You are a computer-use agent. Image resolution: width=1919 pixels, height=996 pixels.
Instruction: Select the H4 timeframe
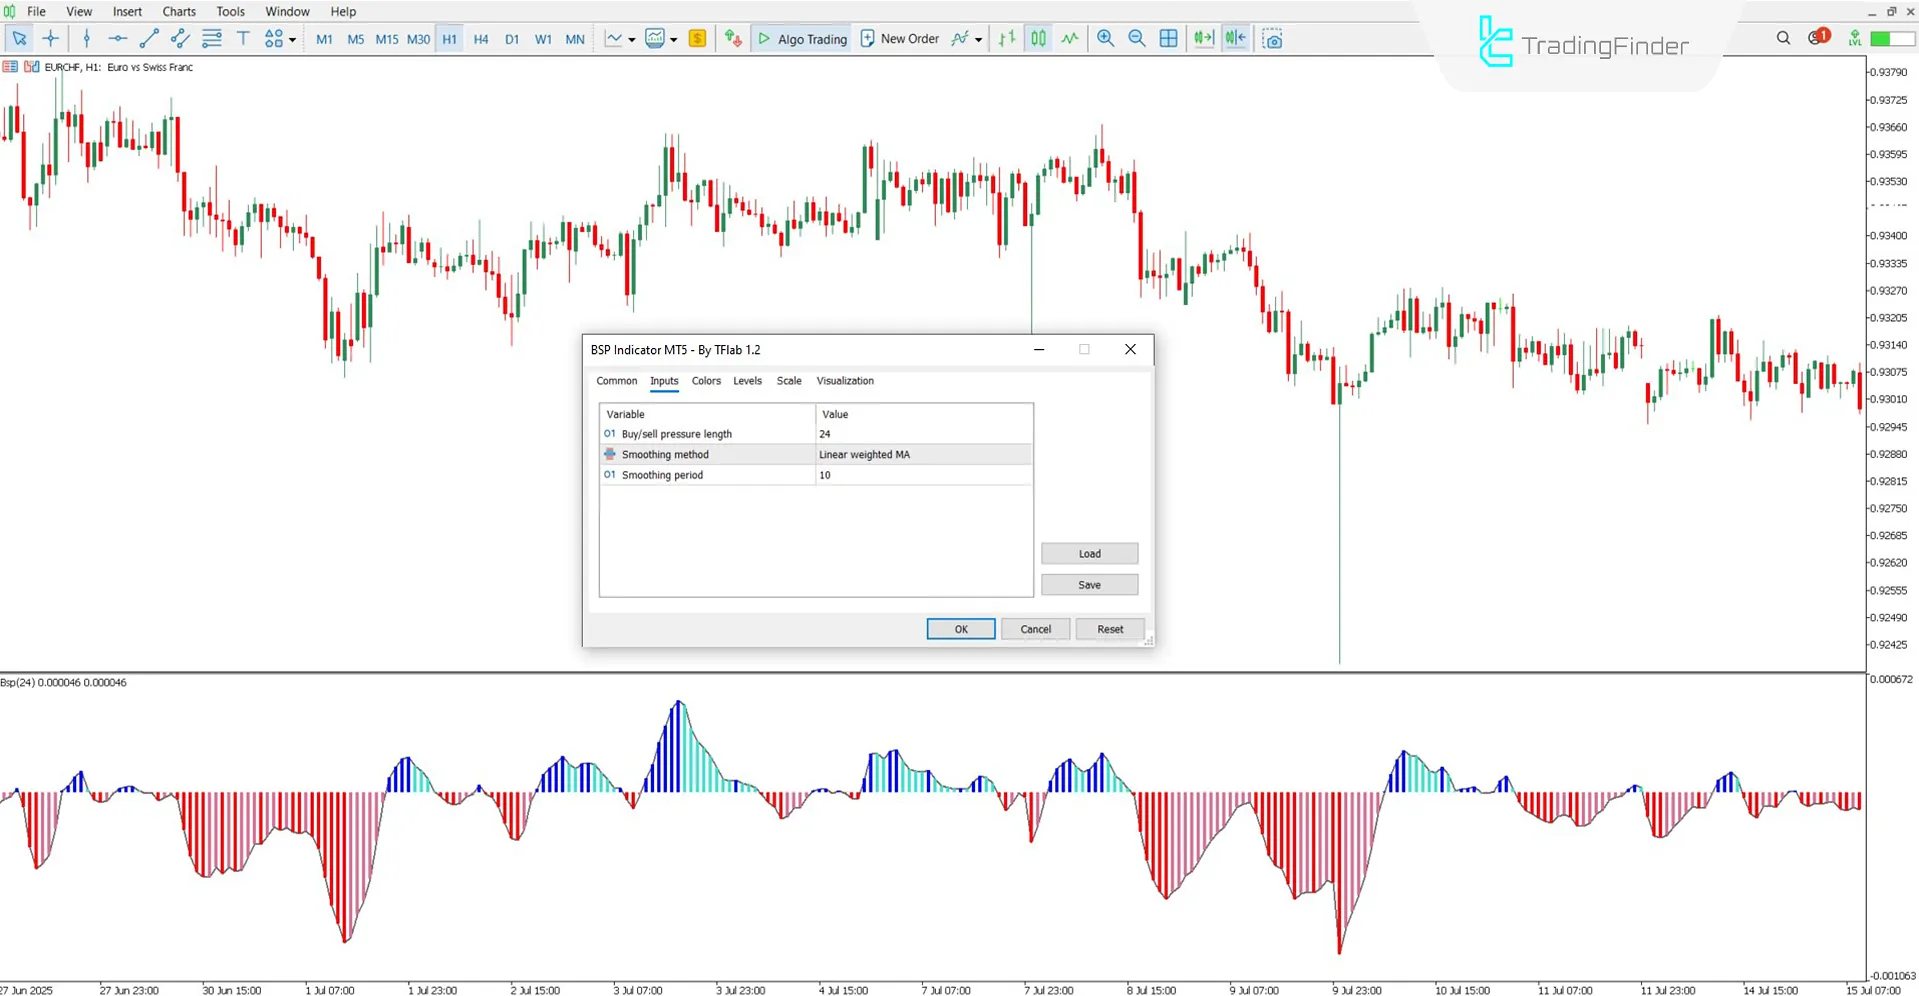pos(480,38)
